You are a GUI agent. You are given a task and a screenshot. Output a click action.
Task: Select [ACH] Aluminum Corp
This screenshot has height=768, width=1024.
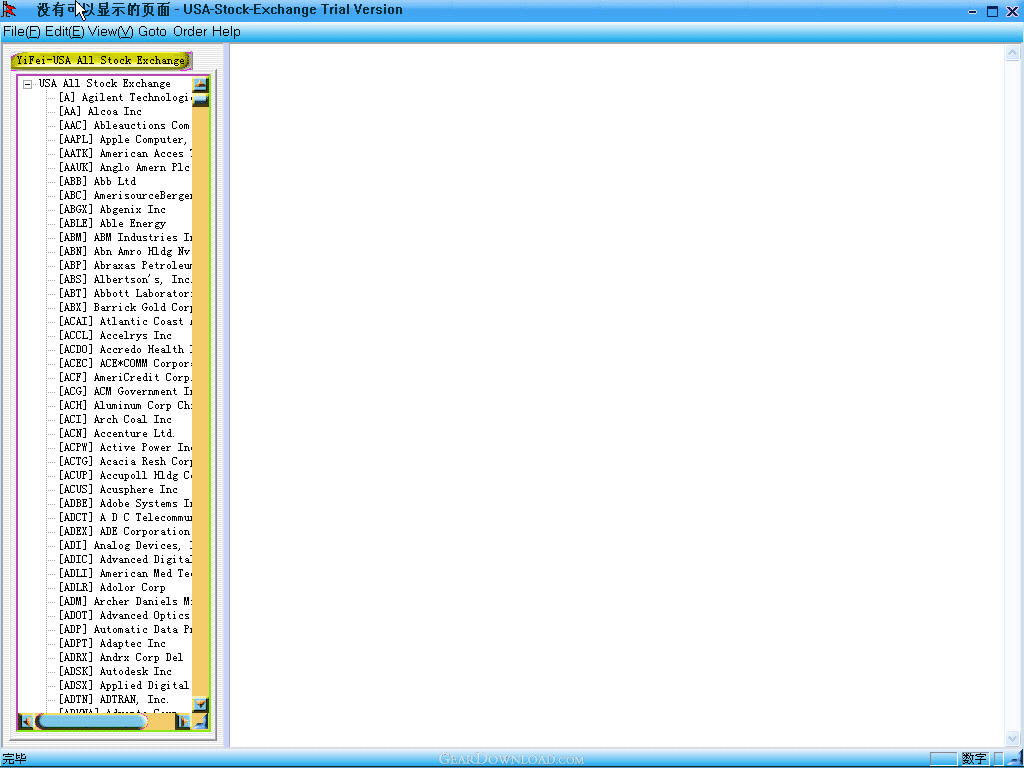tap(125, 406)
